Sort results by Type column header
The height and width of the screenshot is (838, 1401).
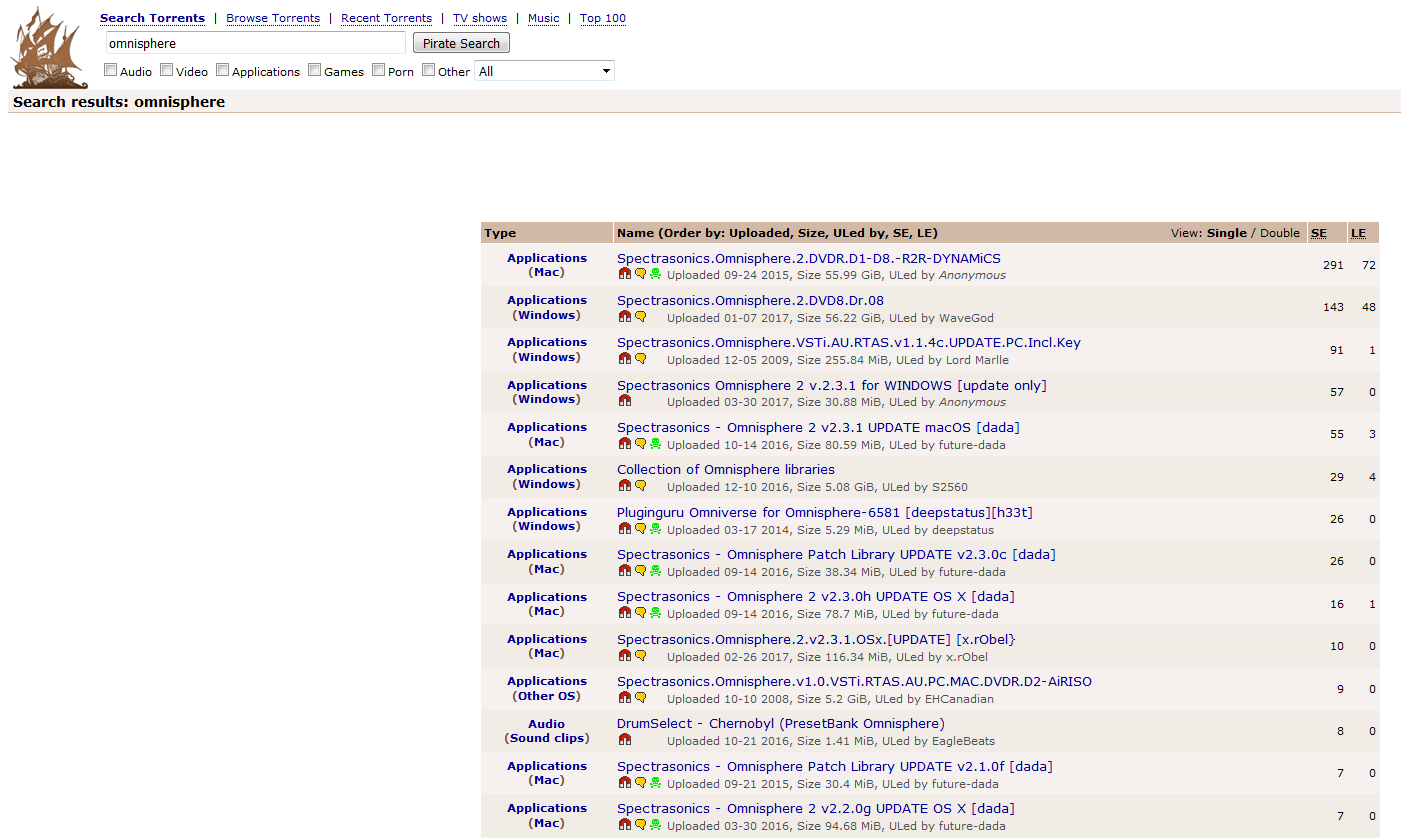click(500, 233)
